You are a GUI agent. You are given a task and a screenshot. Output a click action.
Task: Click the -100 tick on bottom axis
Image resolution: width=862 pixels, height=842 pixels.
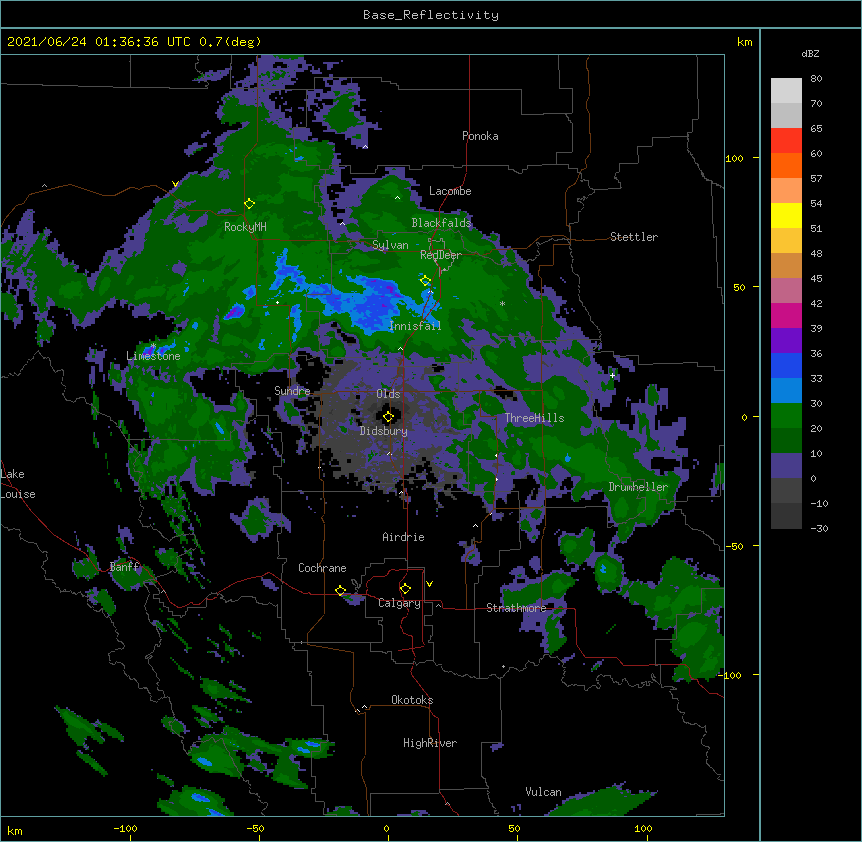pyautogui.click(x=125, y=828)
